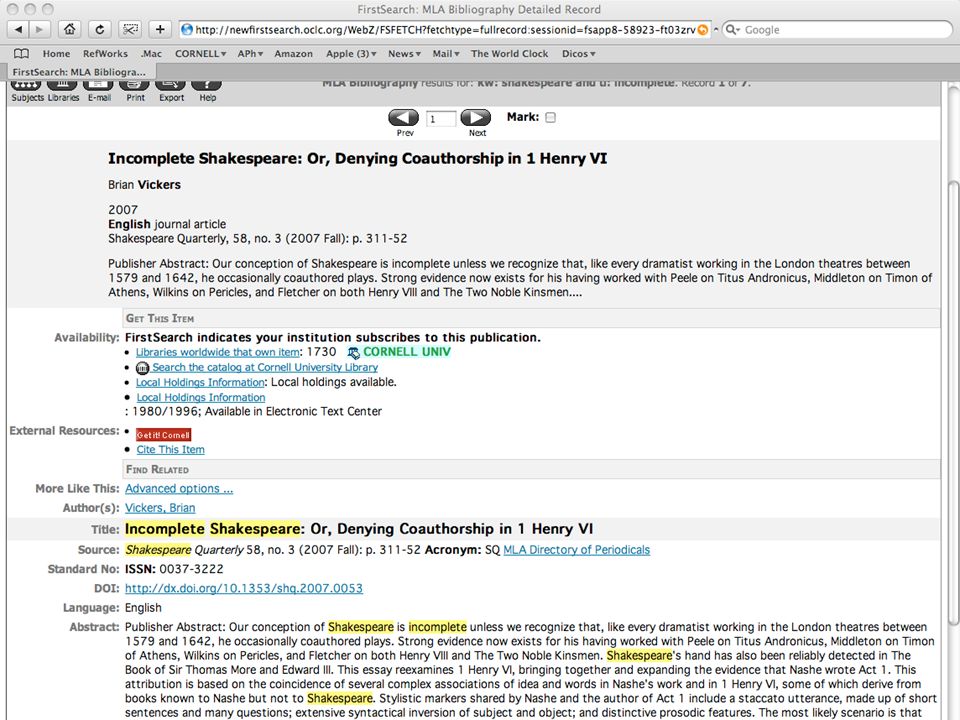Click the Get it! Cornell button
The height and width of the screenshot is (720, 960).
163,435
